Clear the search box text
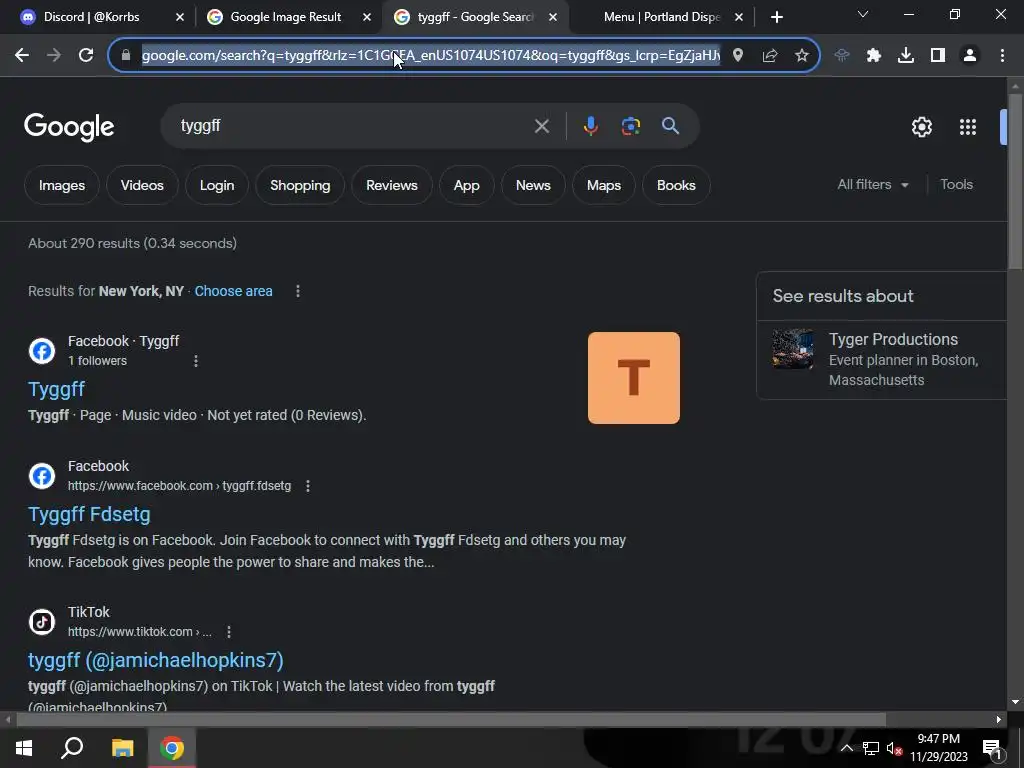The height and width of the screenshot is (768, 1024). click(541, 126)
